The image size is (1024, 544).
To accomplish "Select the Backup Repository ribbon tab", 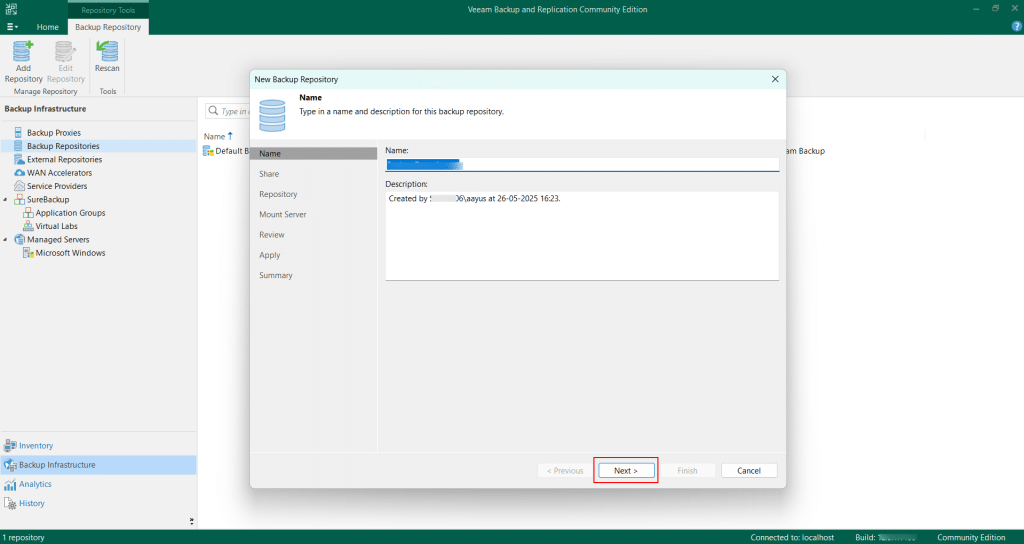I will coord(108,27).
